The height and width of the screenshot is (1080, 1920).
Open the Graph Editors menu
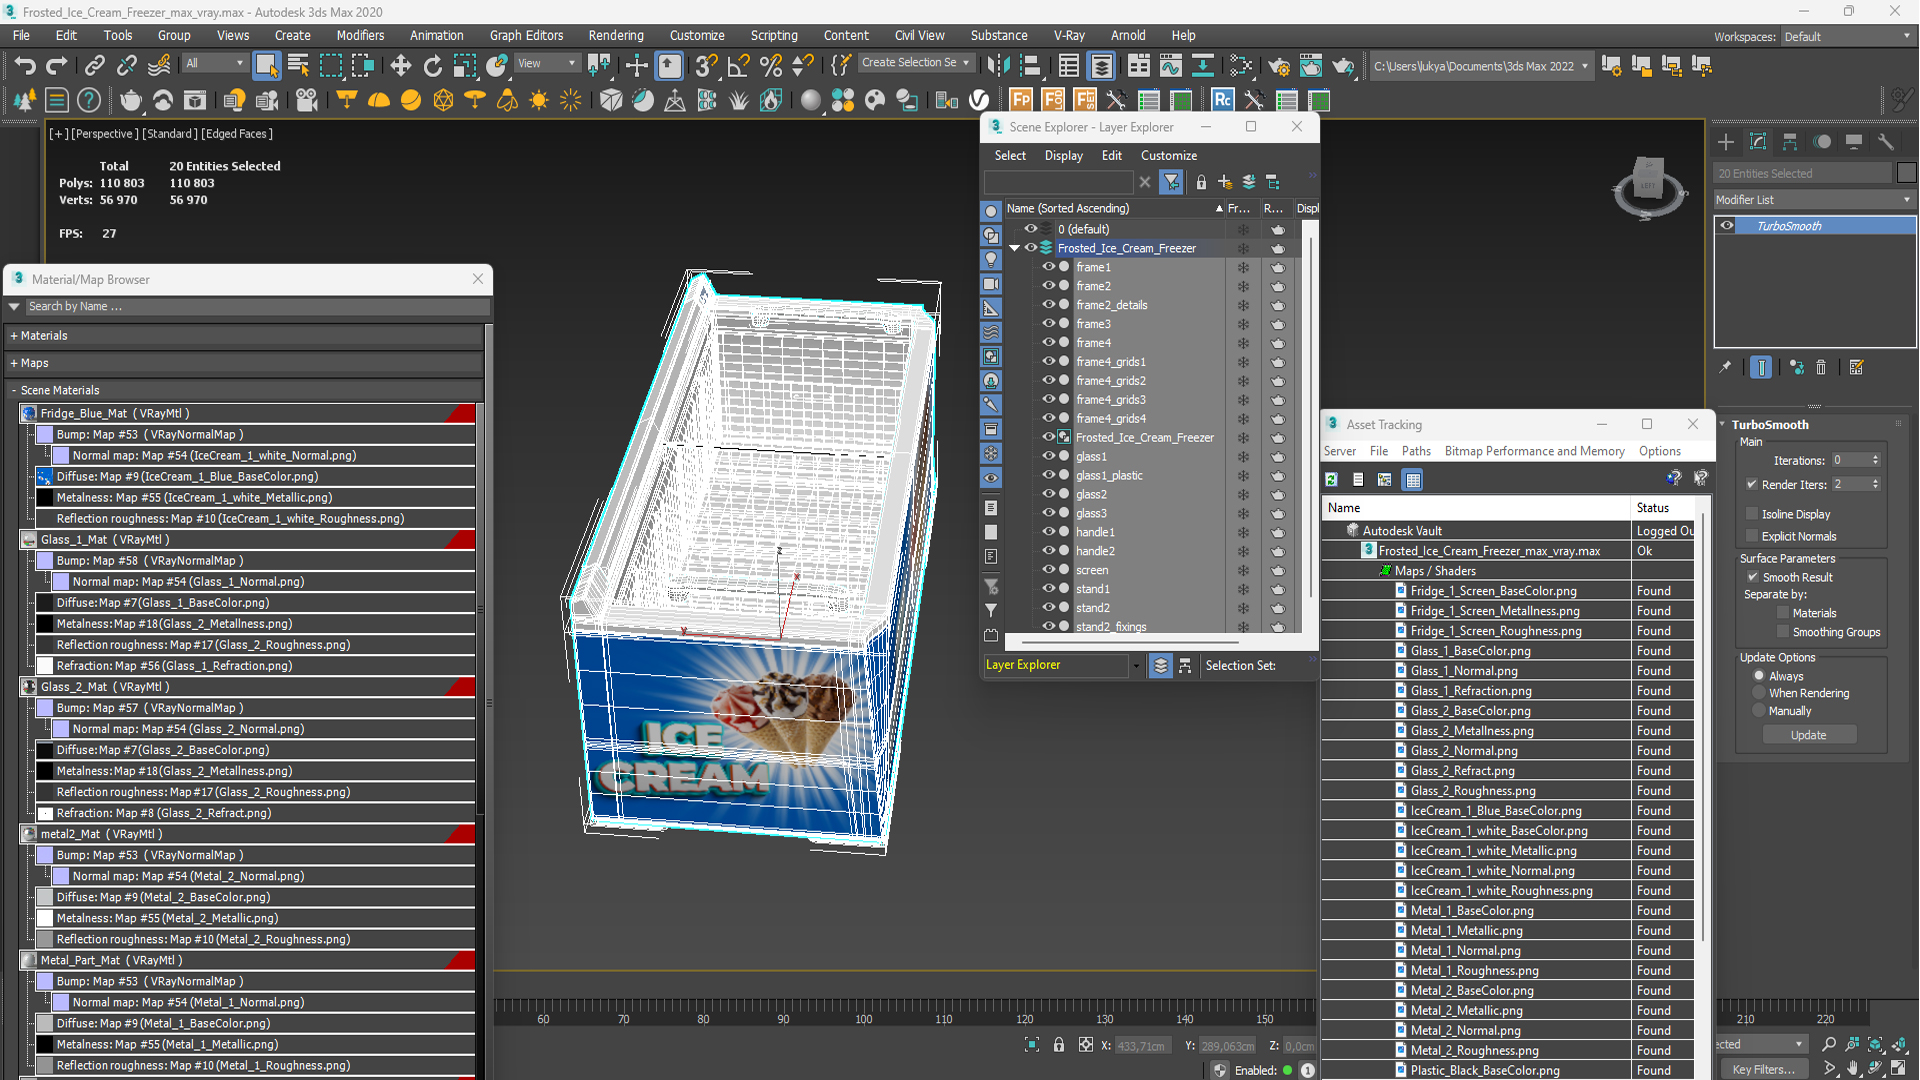(x=526, y=35)
